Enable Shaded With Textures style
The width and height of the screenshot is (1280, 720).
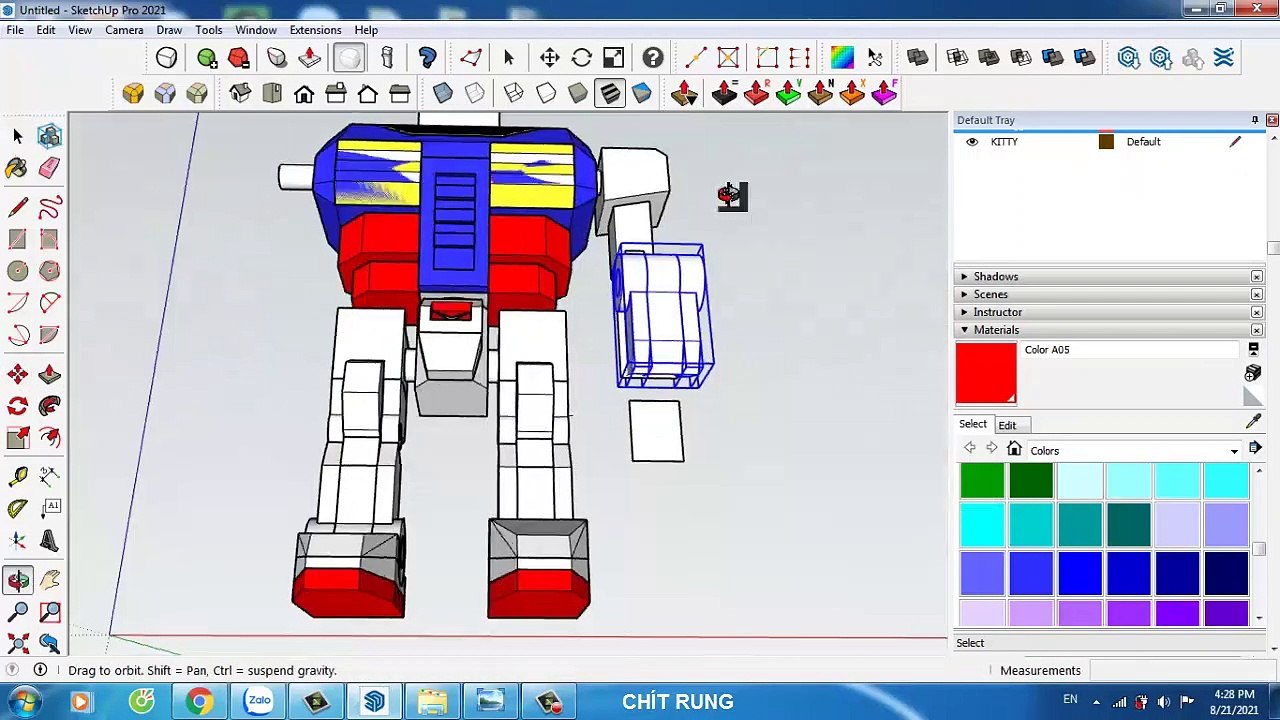click(610, 94)
